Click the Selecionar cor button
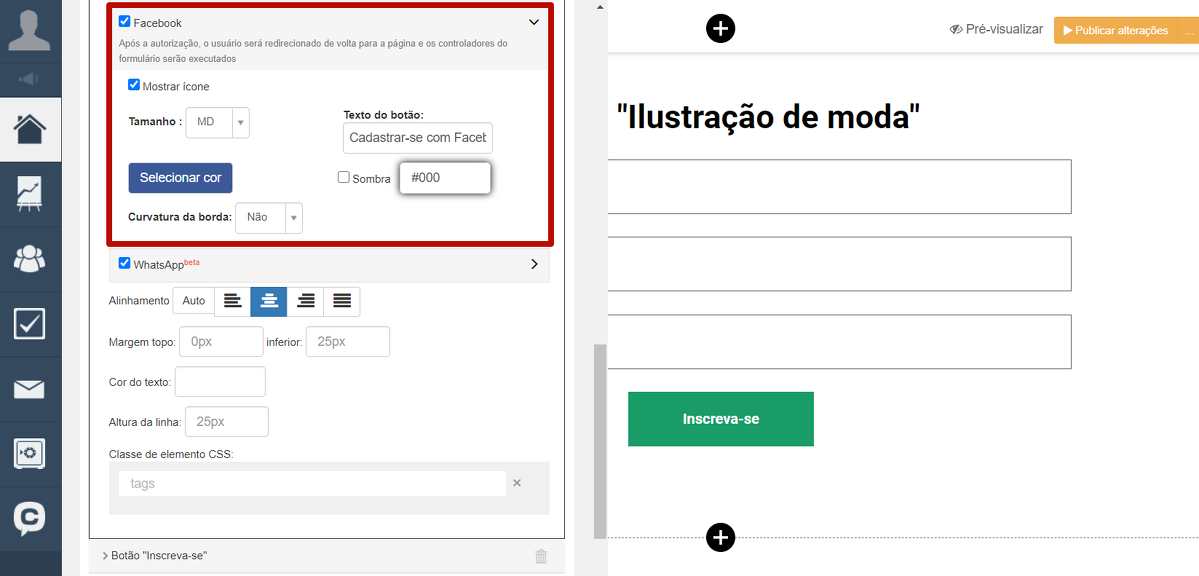This screenshot has height=576, width=1199. tap(180, 177)
